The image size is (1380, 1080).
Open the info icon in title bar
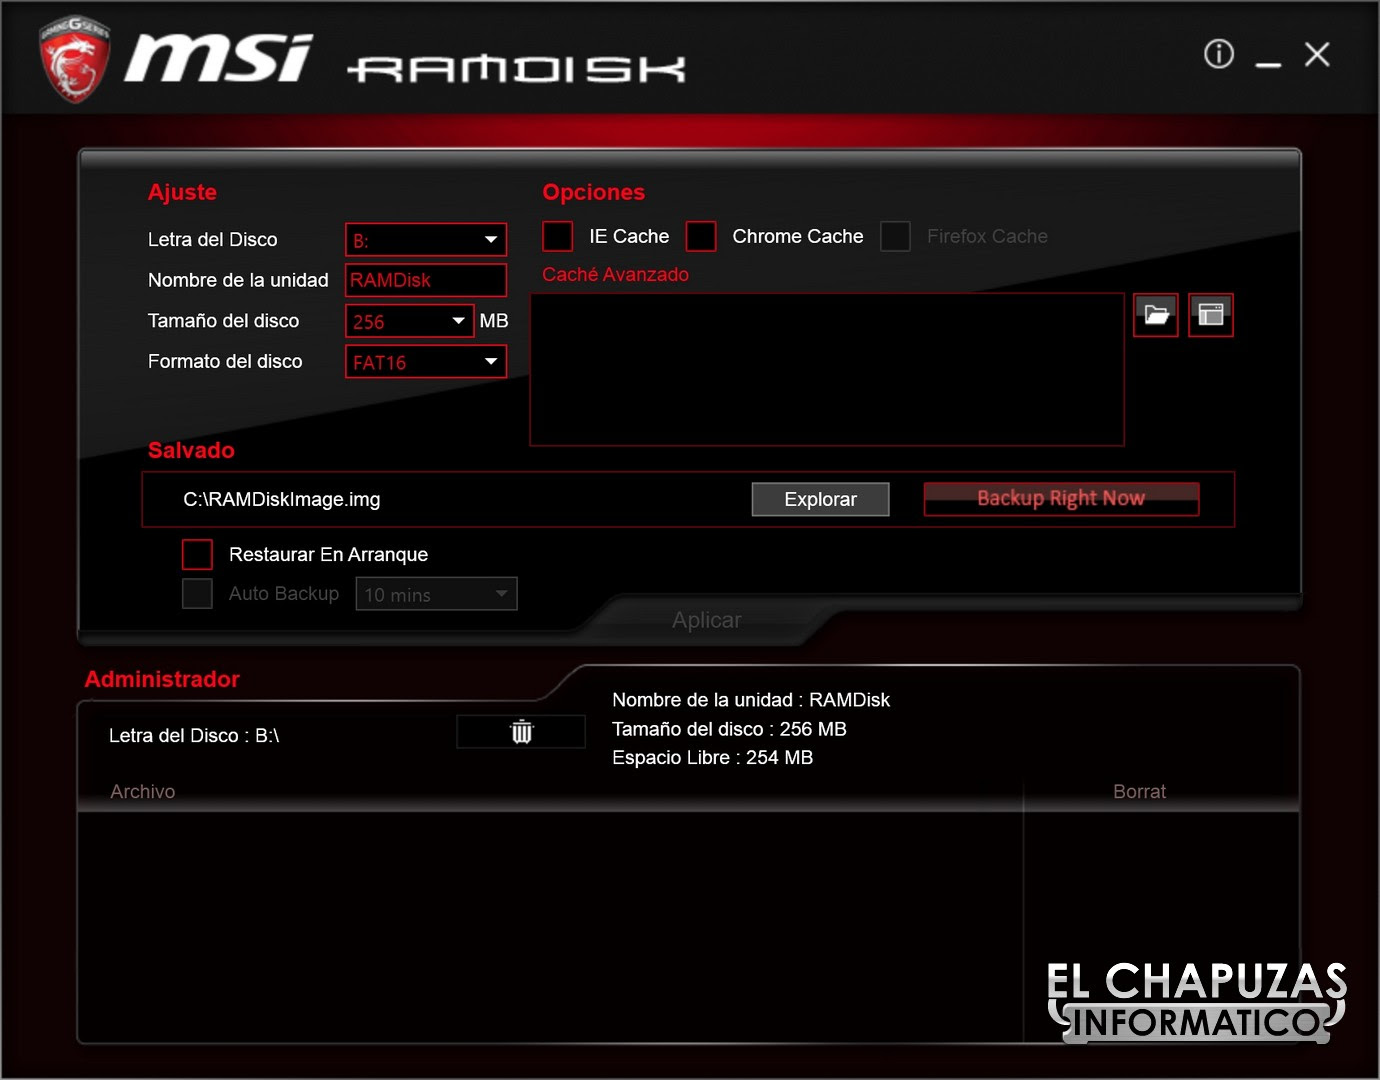click(1218, 54)
